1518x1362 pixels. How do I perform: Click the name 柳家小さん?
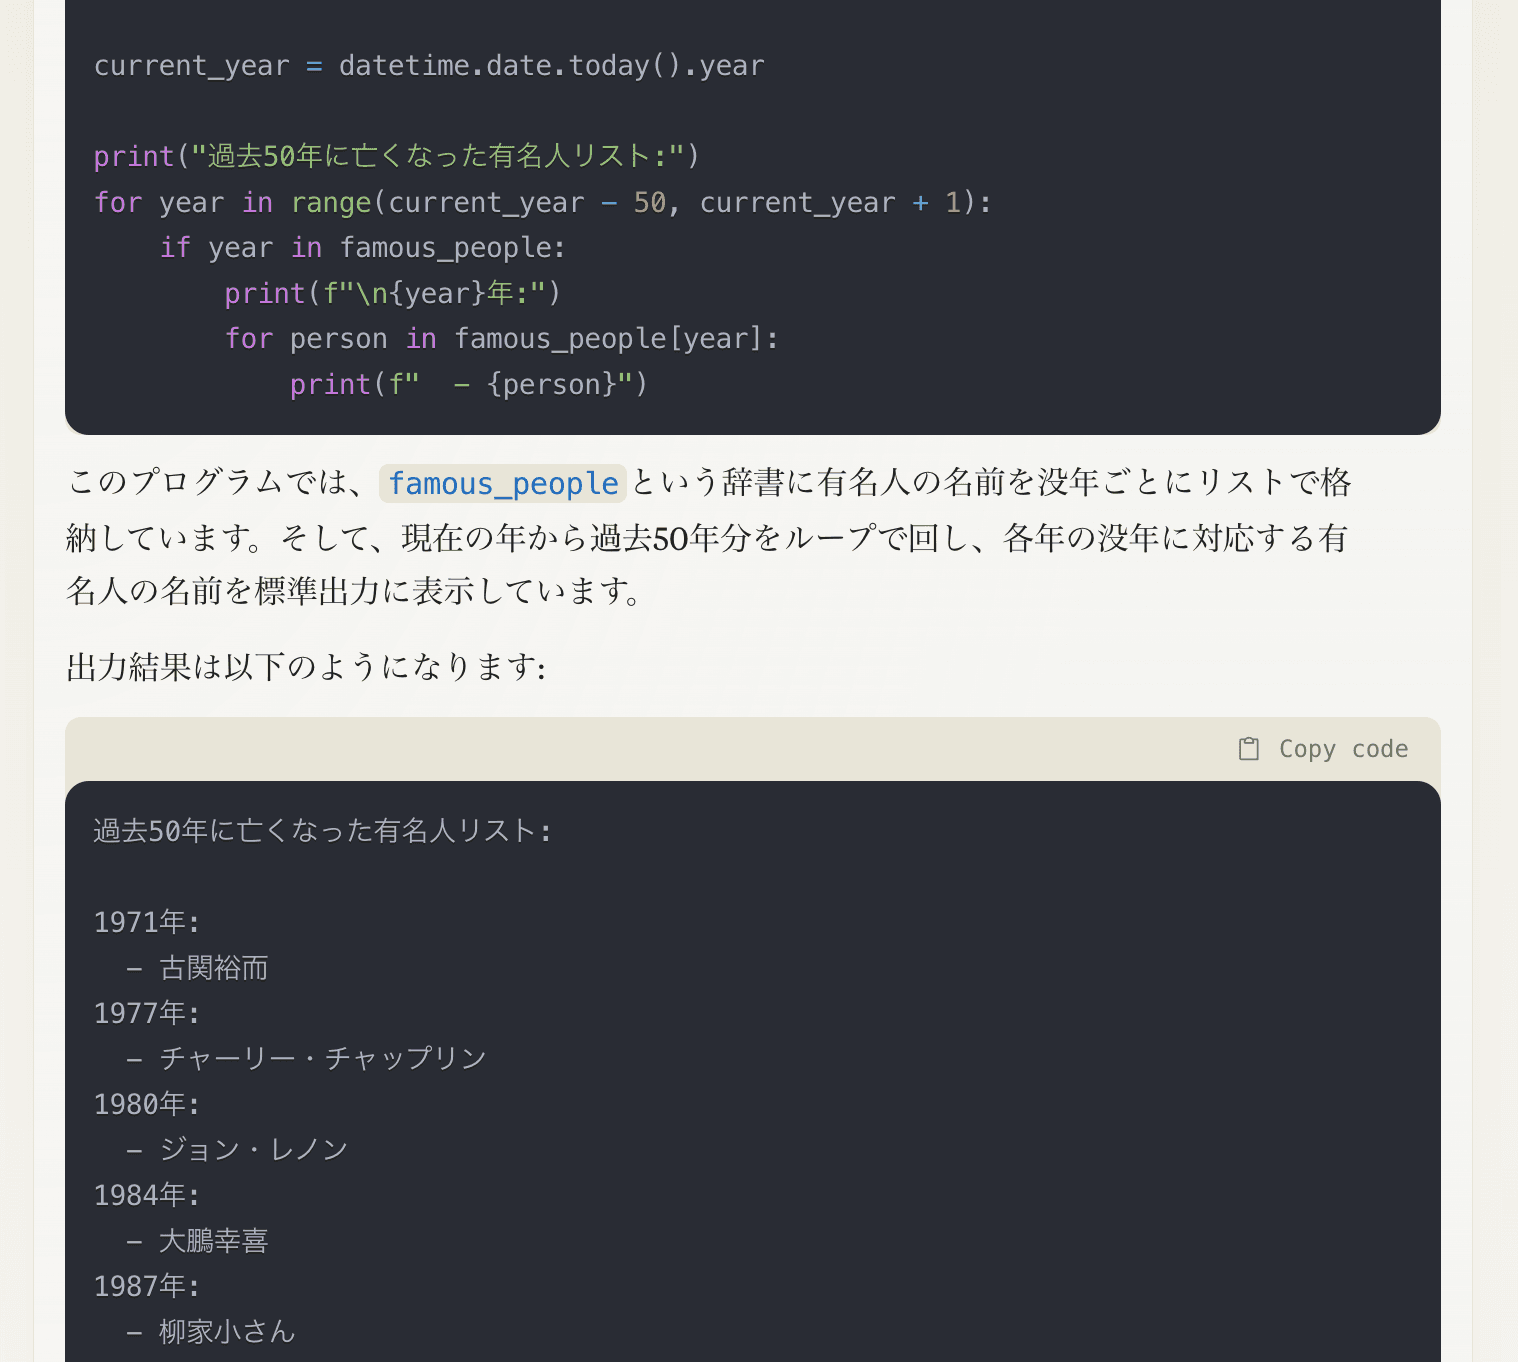coord(227,1332)
